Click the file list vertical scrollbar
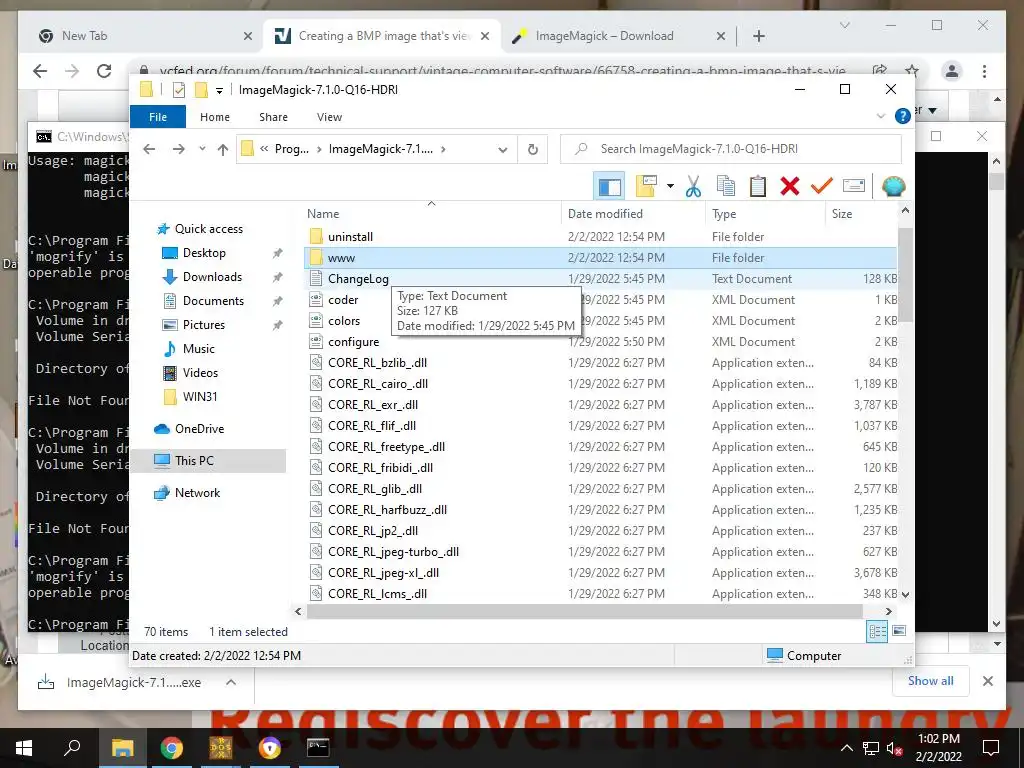Viewport: 1024px width, 768px height. click(x=905, y=274)
